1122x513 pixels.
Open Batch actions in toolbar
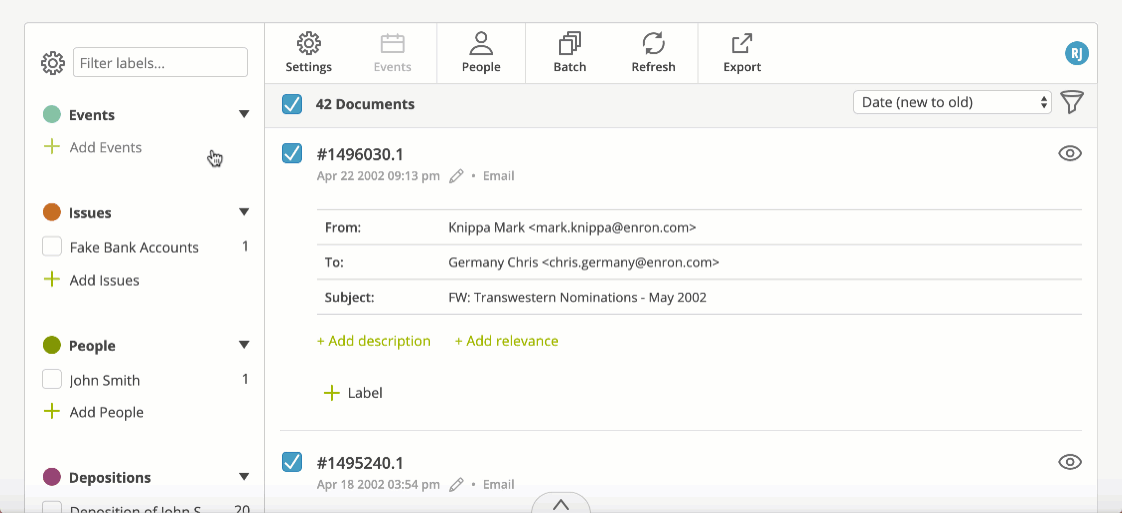point(570,53)
